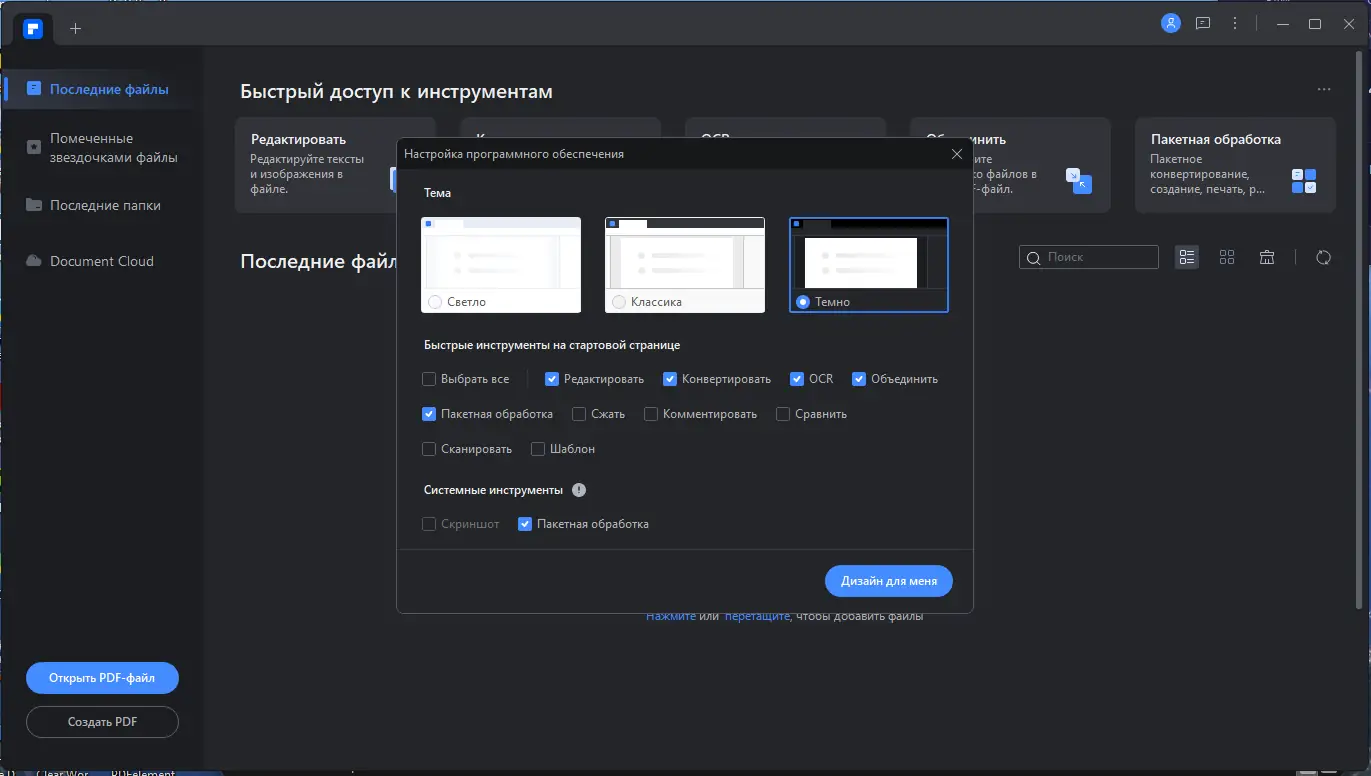This screenshot has width=1371, height=776.
Task: Enable the Сжать checkbox
Action: (579, 414)
